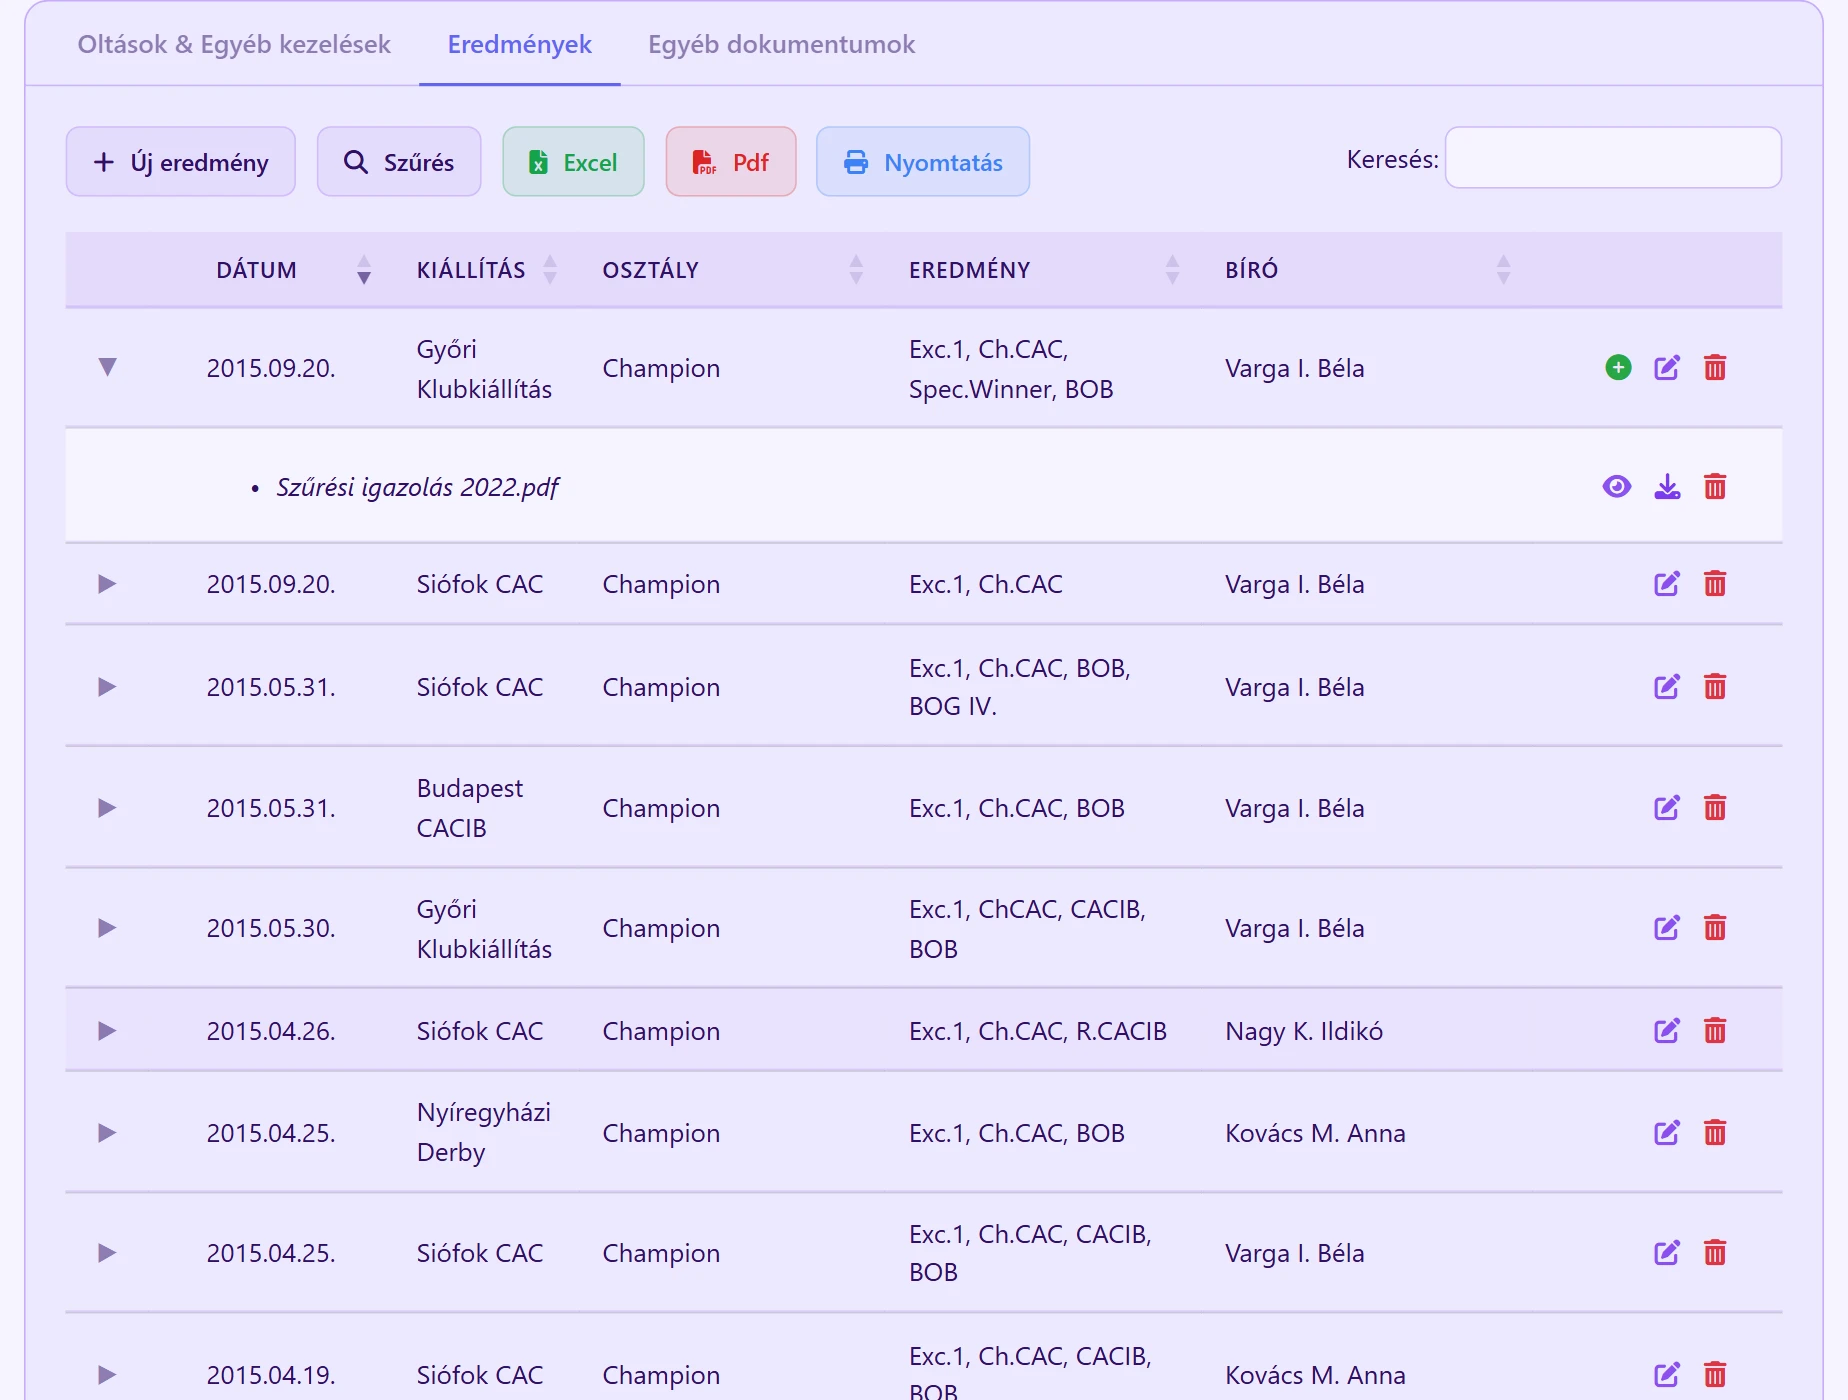
Task: Expand the Siófok CAC 2015.04.25. row
Action: click(107, 1253)
